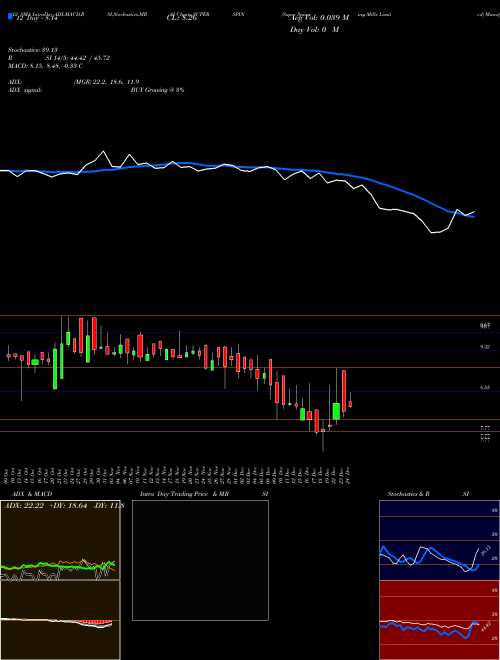Viewport: 500px width, 660px height.
Task: Click the 'Stochastics: 39.13' reading
Action: pos(35,49)
